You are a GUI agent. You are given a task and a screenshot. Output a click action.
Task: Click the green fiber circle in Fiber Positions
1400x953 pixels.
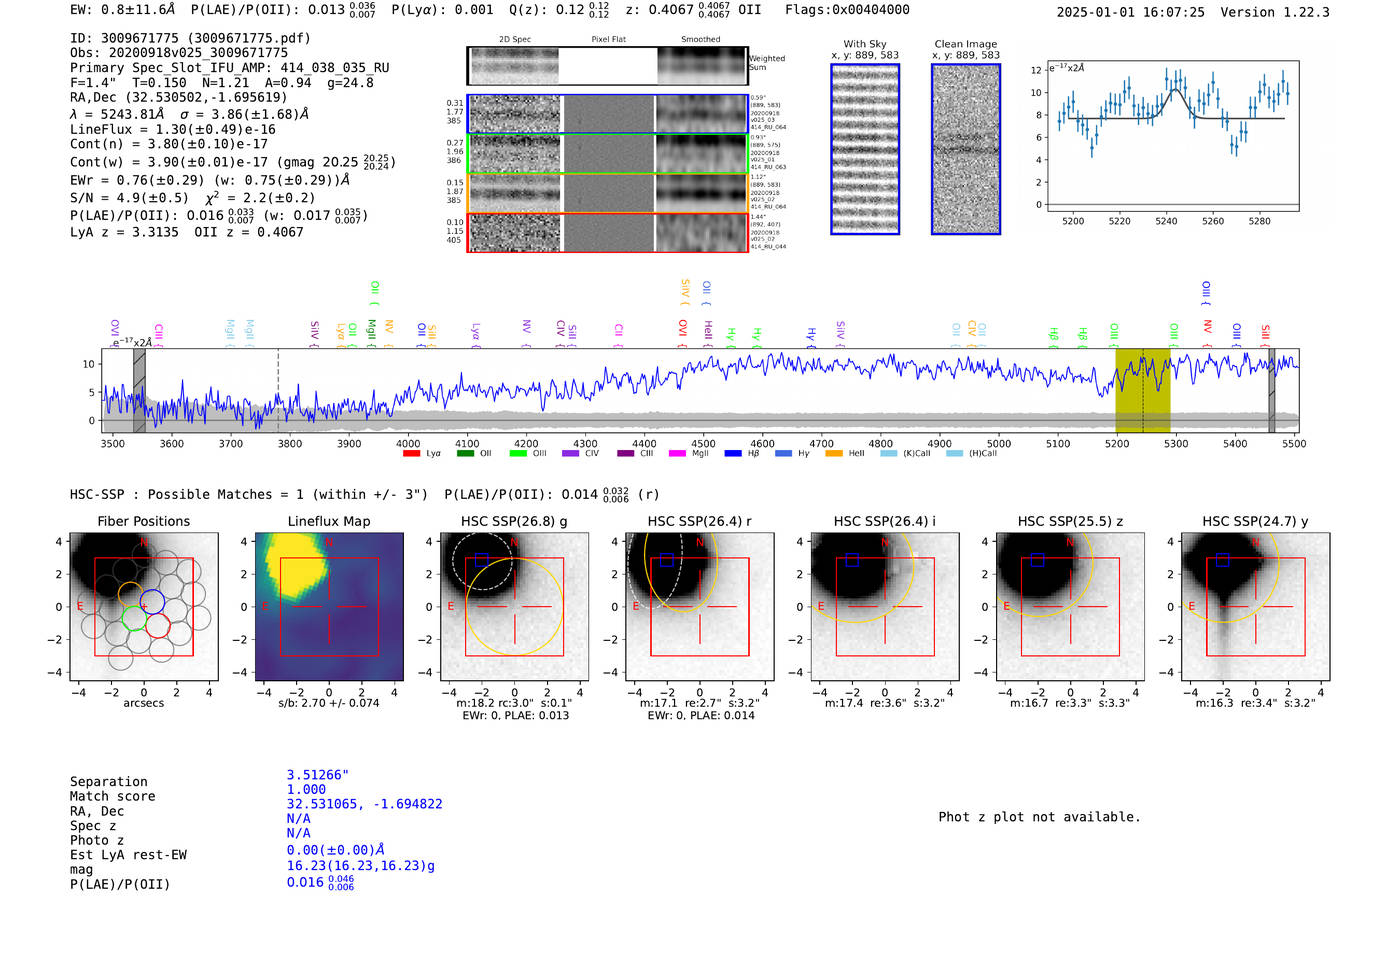click(x=134, y=619)
